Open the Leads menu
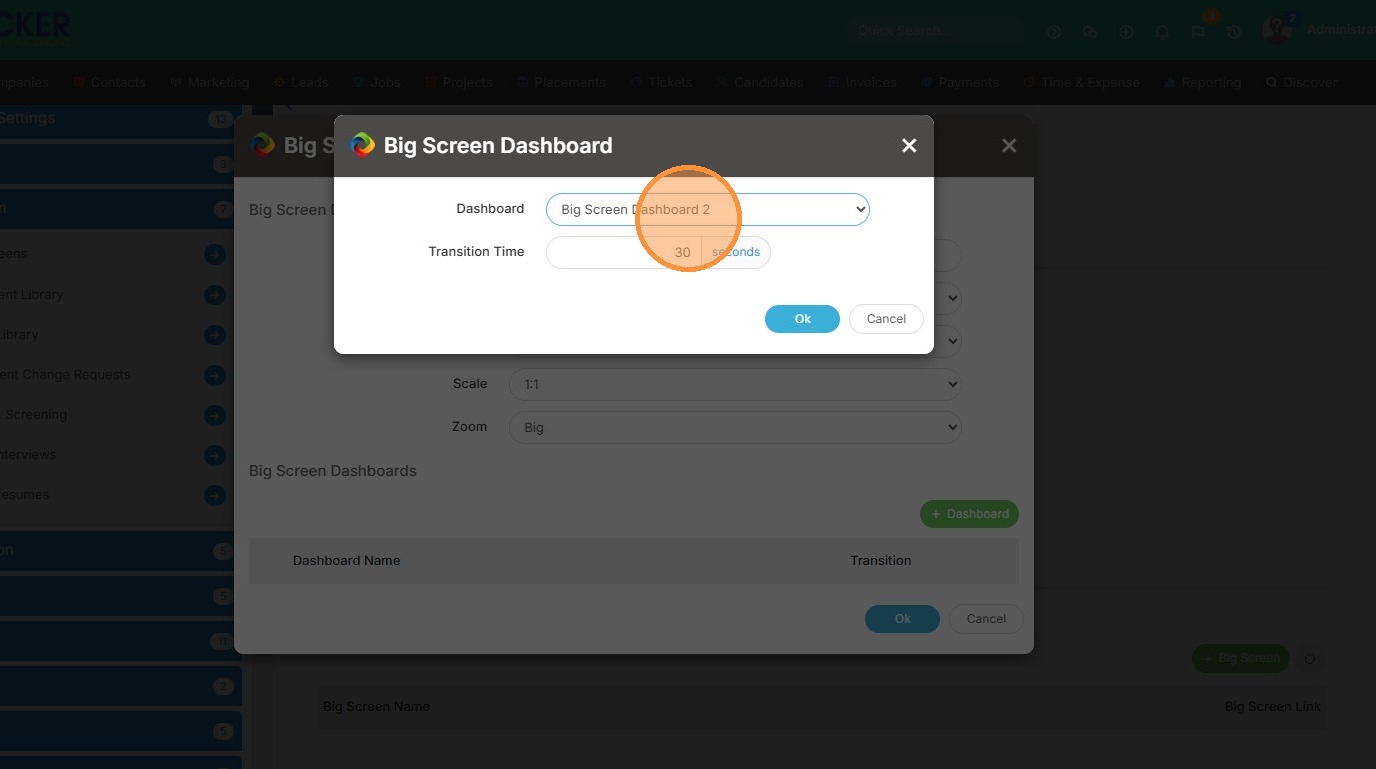This screenshot has height=769, width=1376. (x=300, y=82)
